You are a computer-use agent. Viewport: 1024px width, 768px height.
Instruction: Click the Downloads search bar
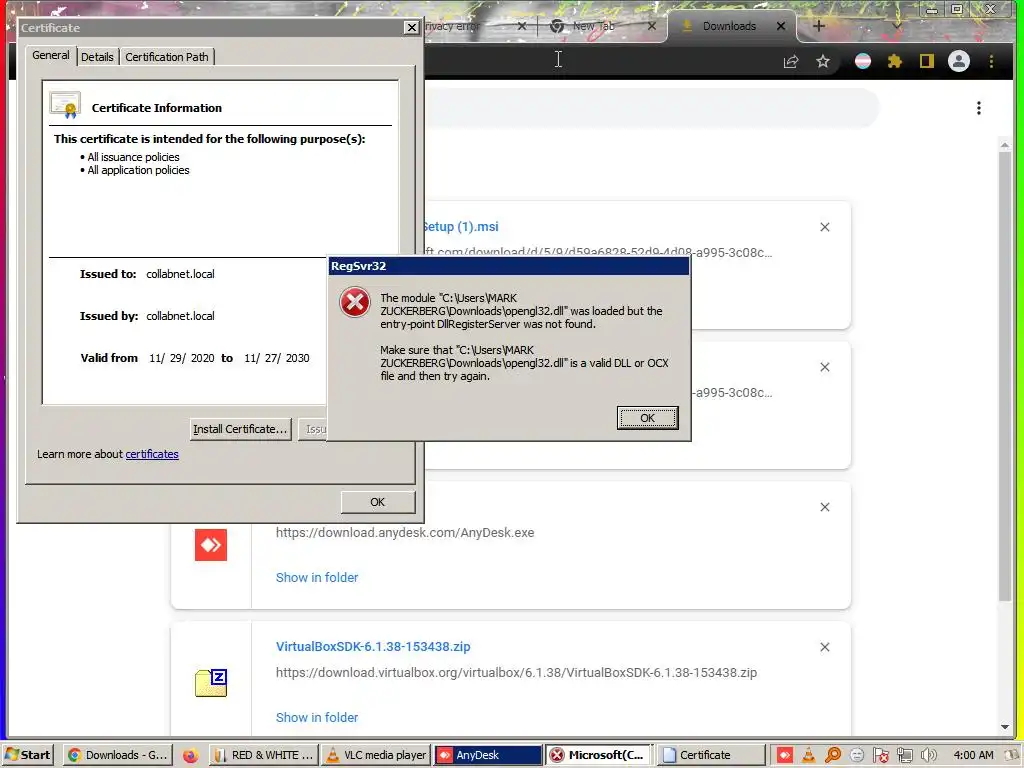click(x=650, y=108)
